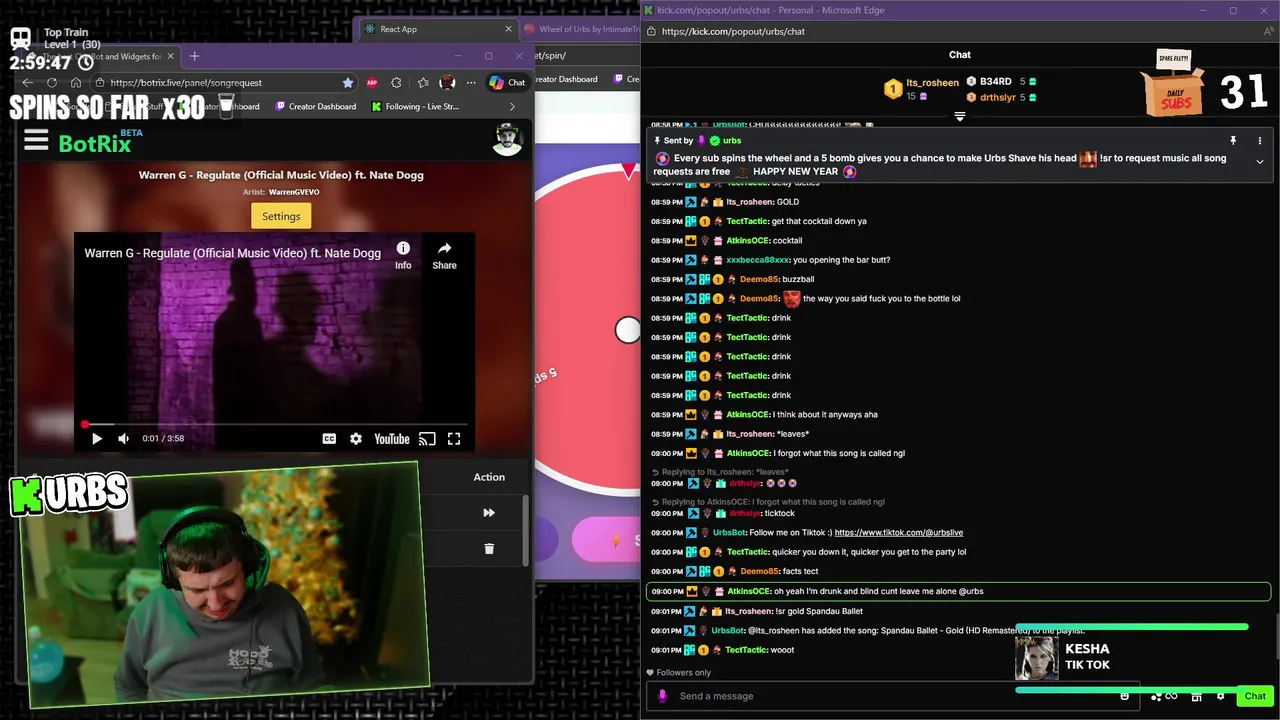1280x720 pixels.
Task: Open song request Settings in BotRix
Action: 281,216
